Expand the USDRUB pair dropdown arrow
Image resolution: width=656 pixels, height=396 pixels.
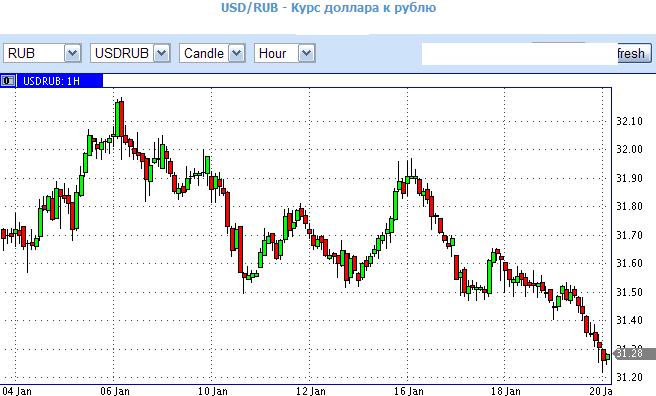point(161,54)
